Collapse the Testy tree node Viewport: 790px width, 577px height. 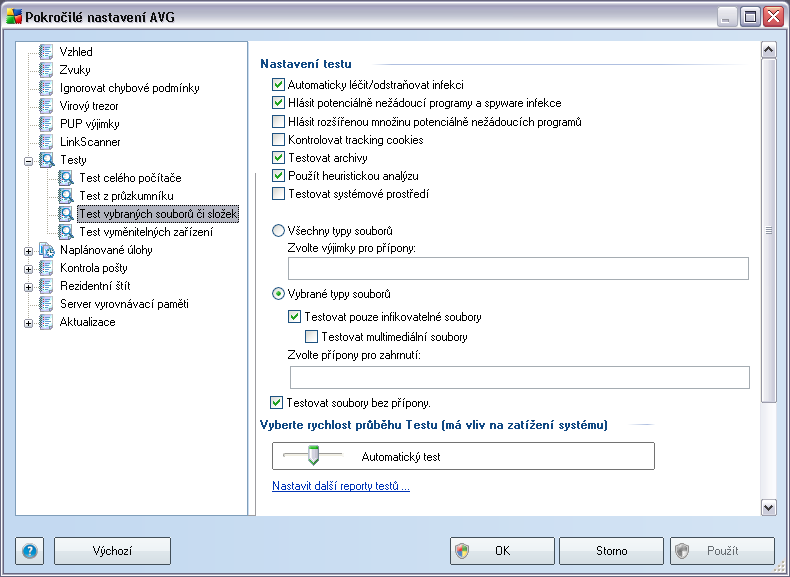coord(29,162)
